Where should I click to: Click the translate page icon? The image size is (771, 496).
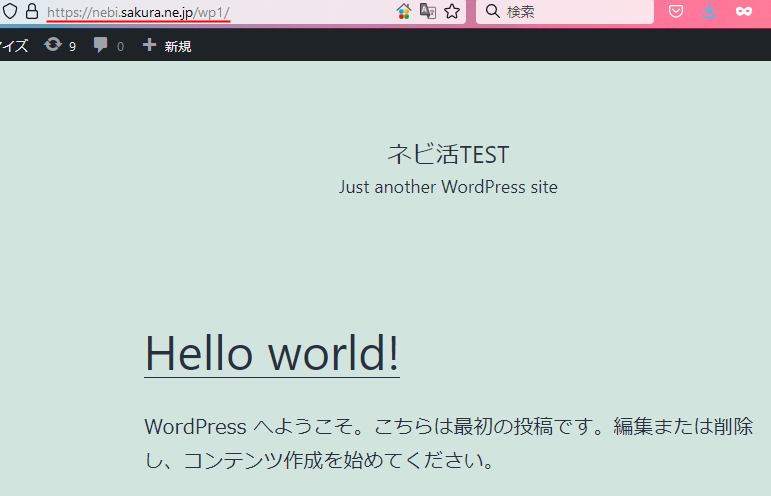click(x=428, y=12)
